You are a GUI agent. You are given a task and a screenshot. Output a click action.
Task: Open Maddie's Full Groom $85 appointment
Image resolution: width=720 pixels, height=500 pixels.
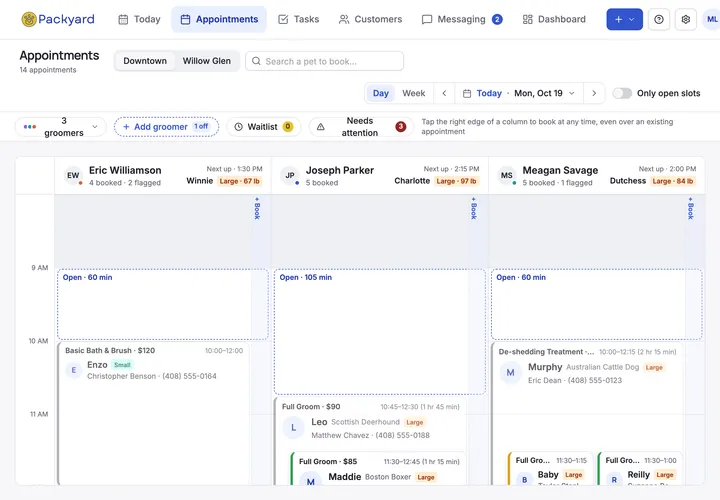click(x=379, y=469)
